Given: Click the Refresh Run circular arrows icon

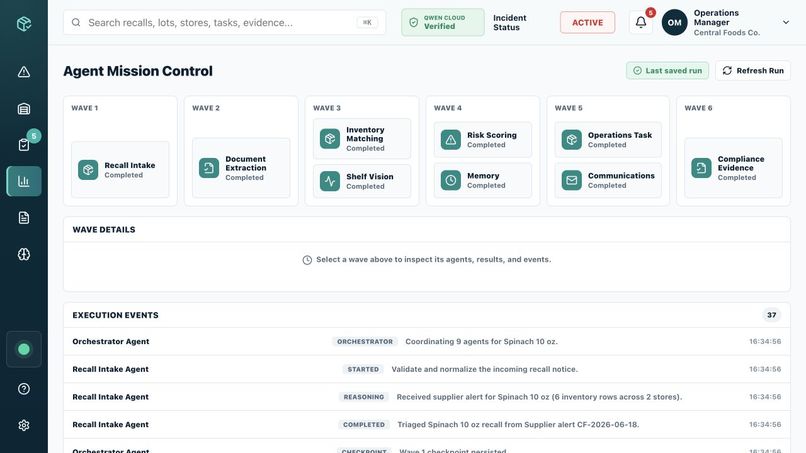Looking at the screenshot, I should (x=727, y=71).
